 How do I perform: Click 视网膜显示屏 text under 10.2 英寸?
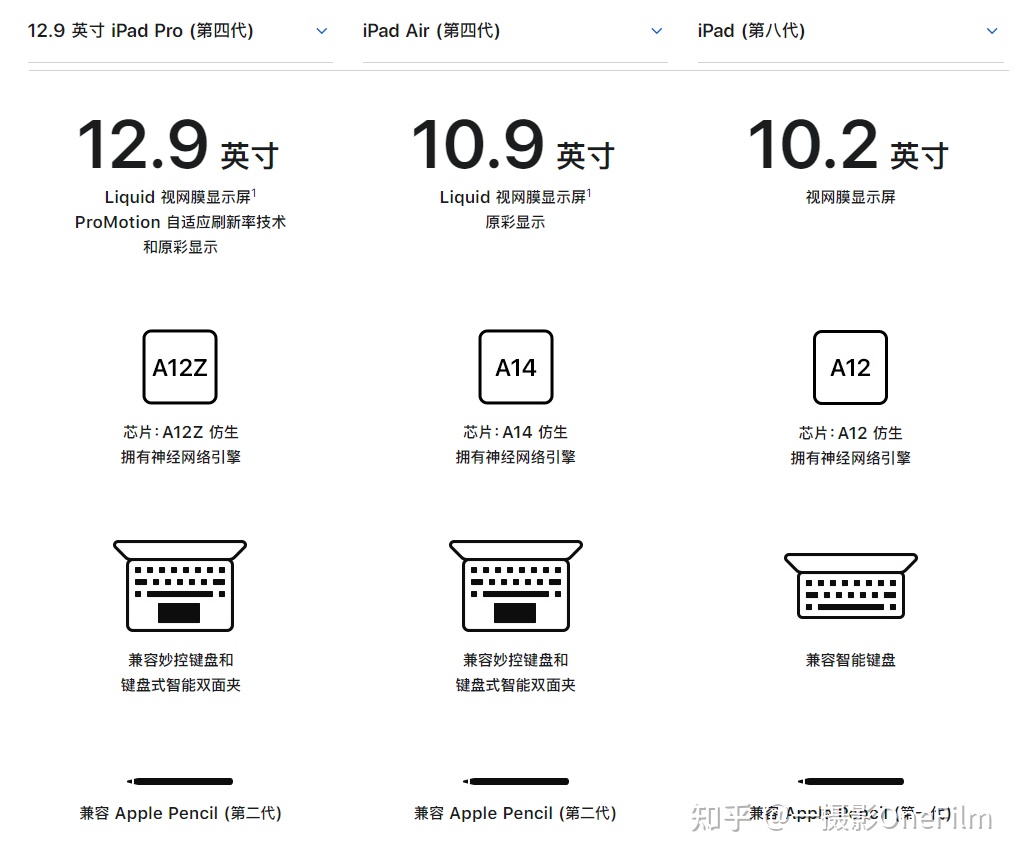pyautogui.click(x=851, y=197)
